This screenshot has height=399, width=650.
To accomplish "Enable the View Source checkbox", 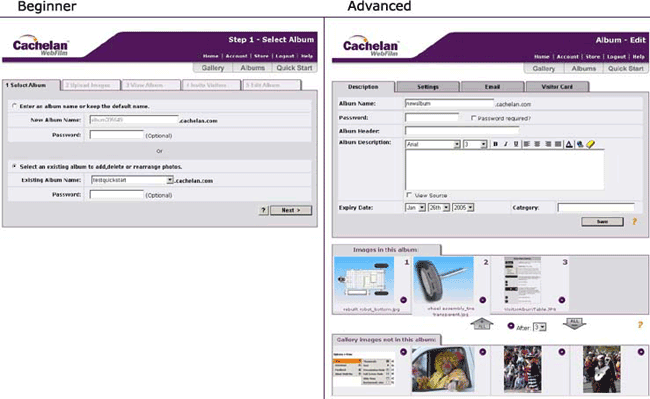I will click(x=409, y=195).
